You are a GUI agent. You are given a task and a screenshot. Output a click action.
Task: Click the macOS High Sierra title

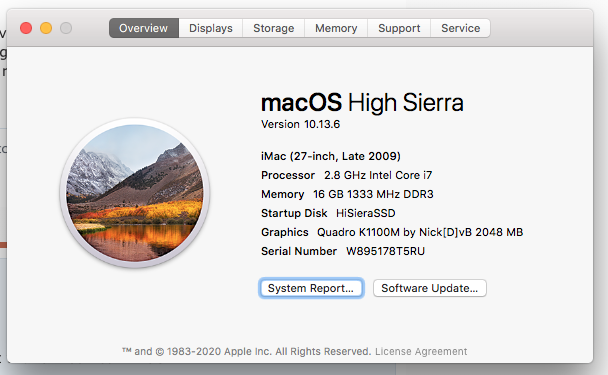click(362, 103)
